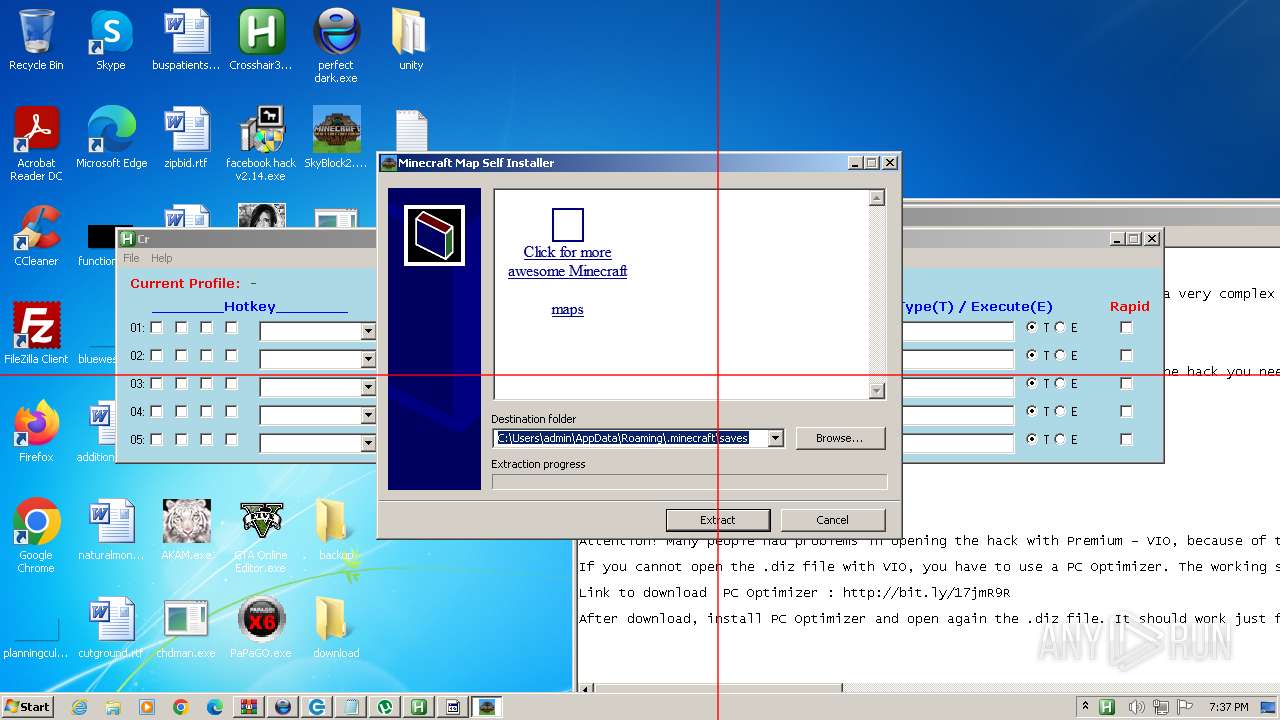Click the Extract button

[x=718, y=520]
